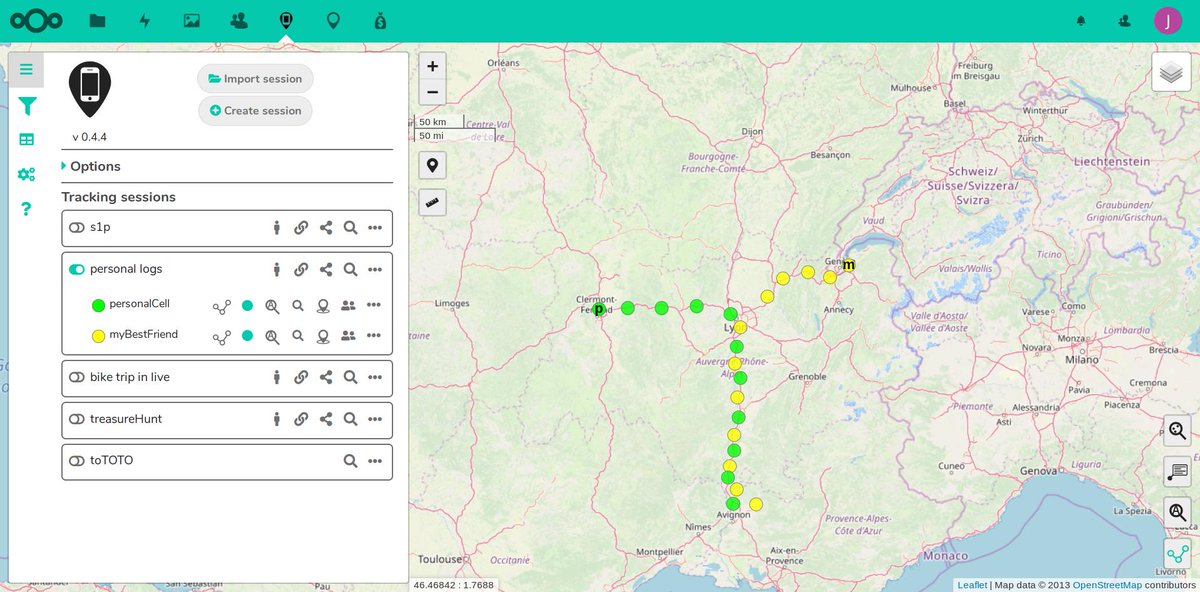Zoom to personal logs session magnifier
The width and height of the screenshot is (1200, 592).
pyautogui.click(x=351, y=270)
